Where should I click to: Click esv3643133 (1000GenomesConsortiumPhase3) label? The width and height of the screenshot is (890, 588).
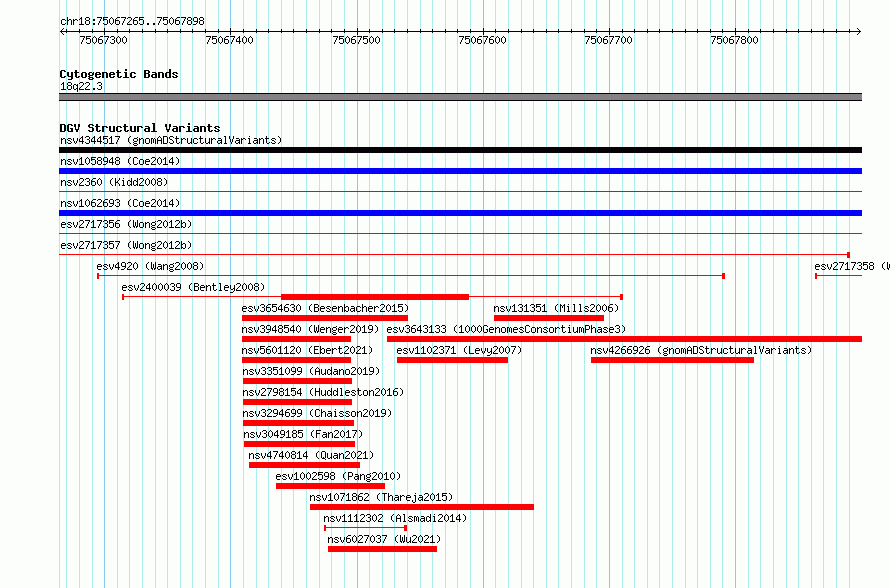coord(506,329)
